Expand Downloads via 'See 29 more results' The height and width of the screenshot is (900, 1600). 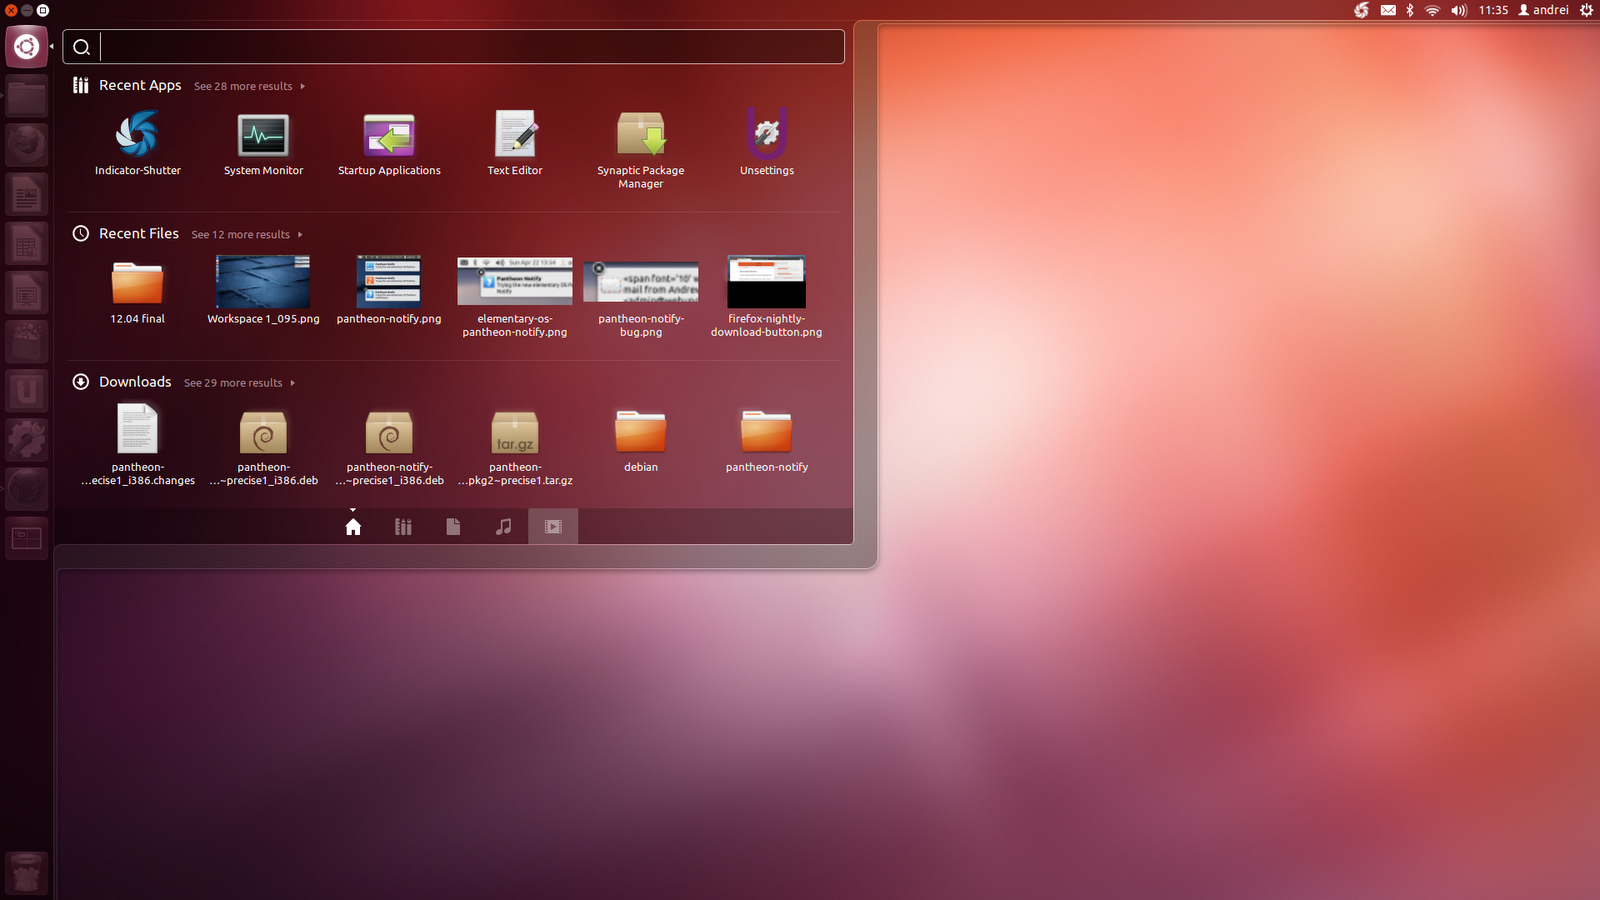coord(233,382)
